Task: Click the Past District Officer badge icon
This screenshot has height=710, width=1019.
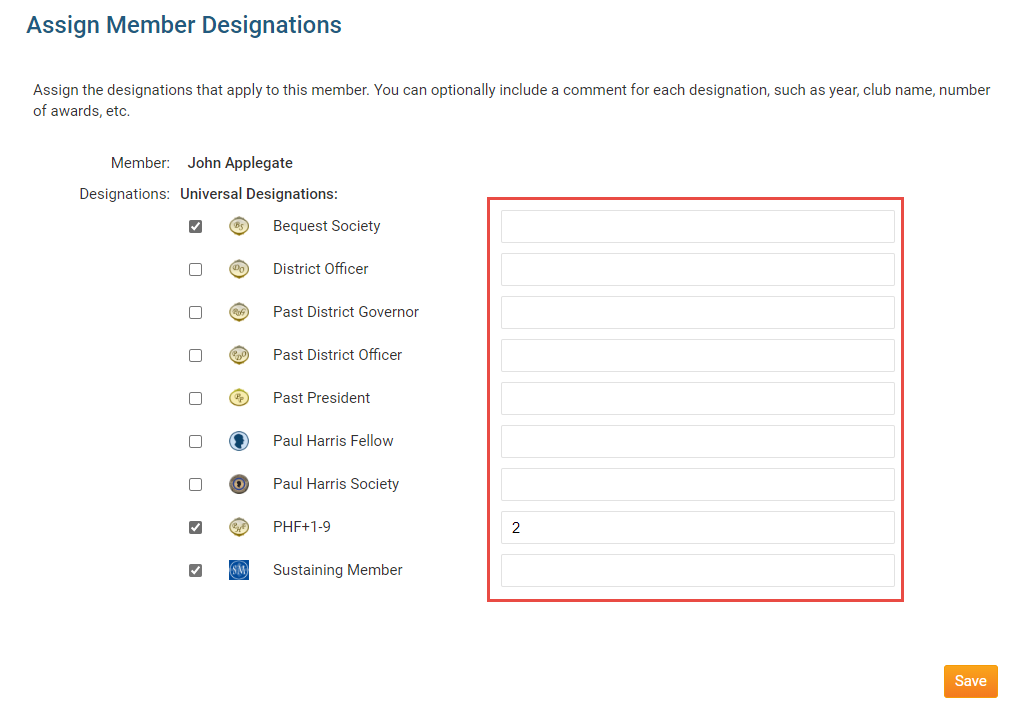Action: pos(238,355)
